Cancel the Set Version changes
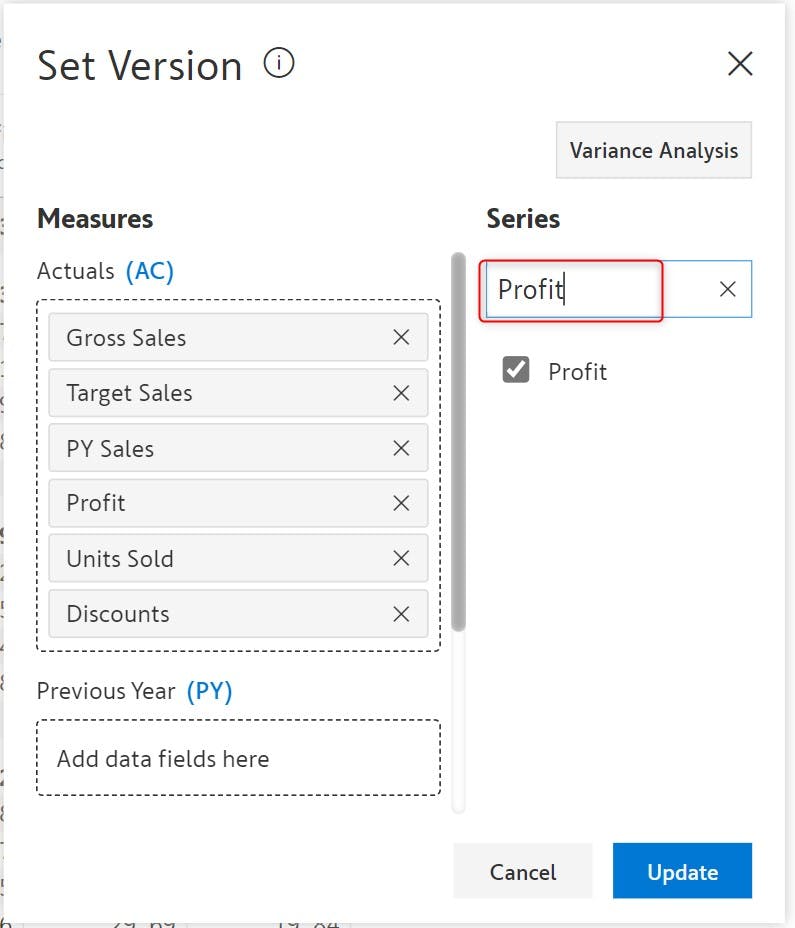Image resolution: width=795 pixels, height=928 pixels. click(x=522, y=872)
